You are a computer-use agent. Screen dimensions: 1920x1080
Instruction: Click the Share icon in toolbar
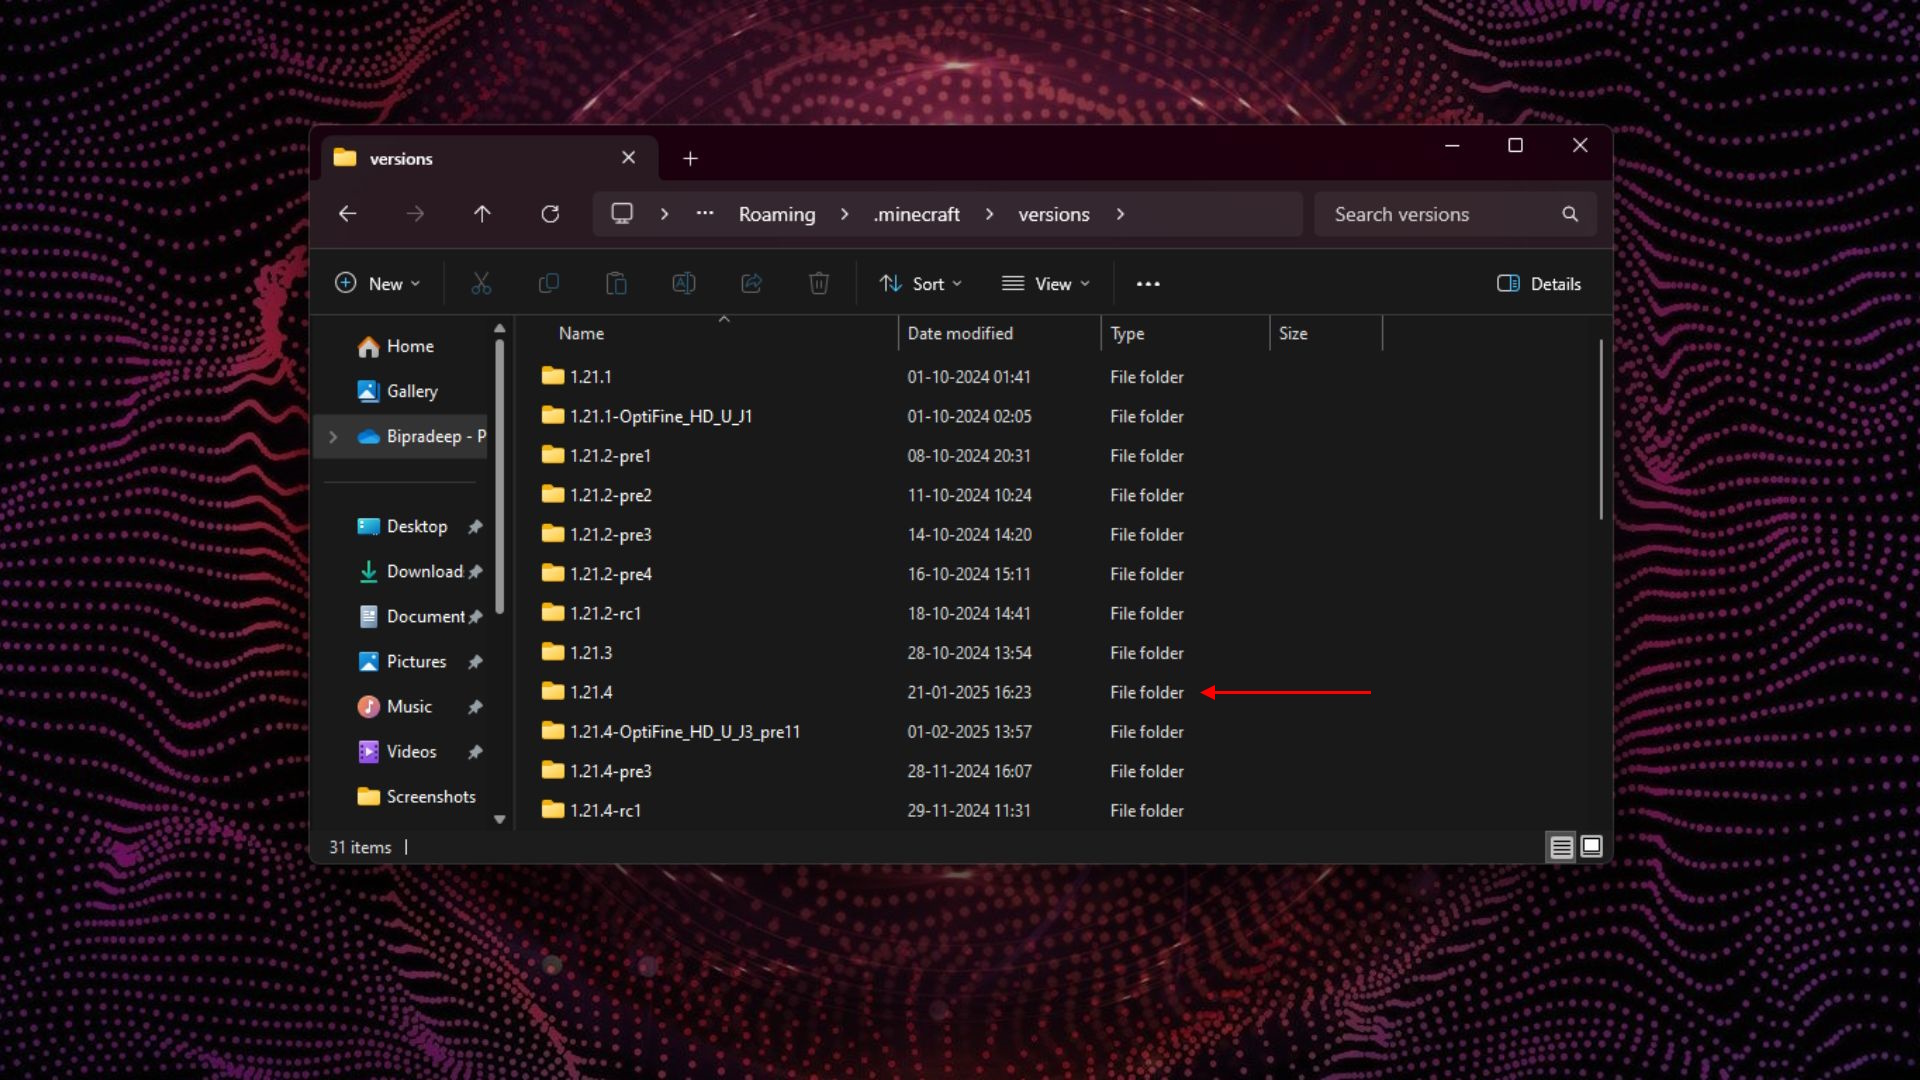pyautogui.click(x=751, y=284)
